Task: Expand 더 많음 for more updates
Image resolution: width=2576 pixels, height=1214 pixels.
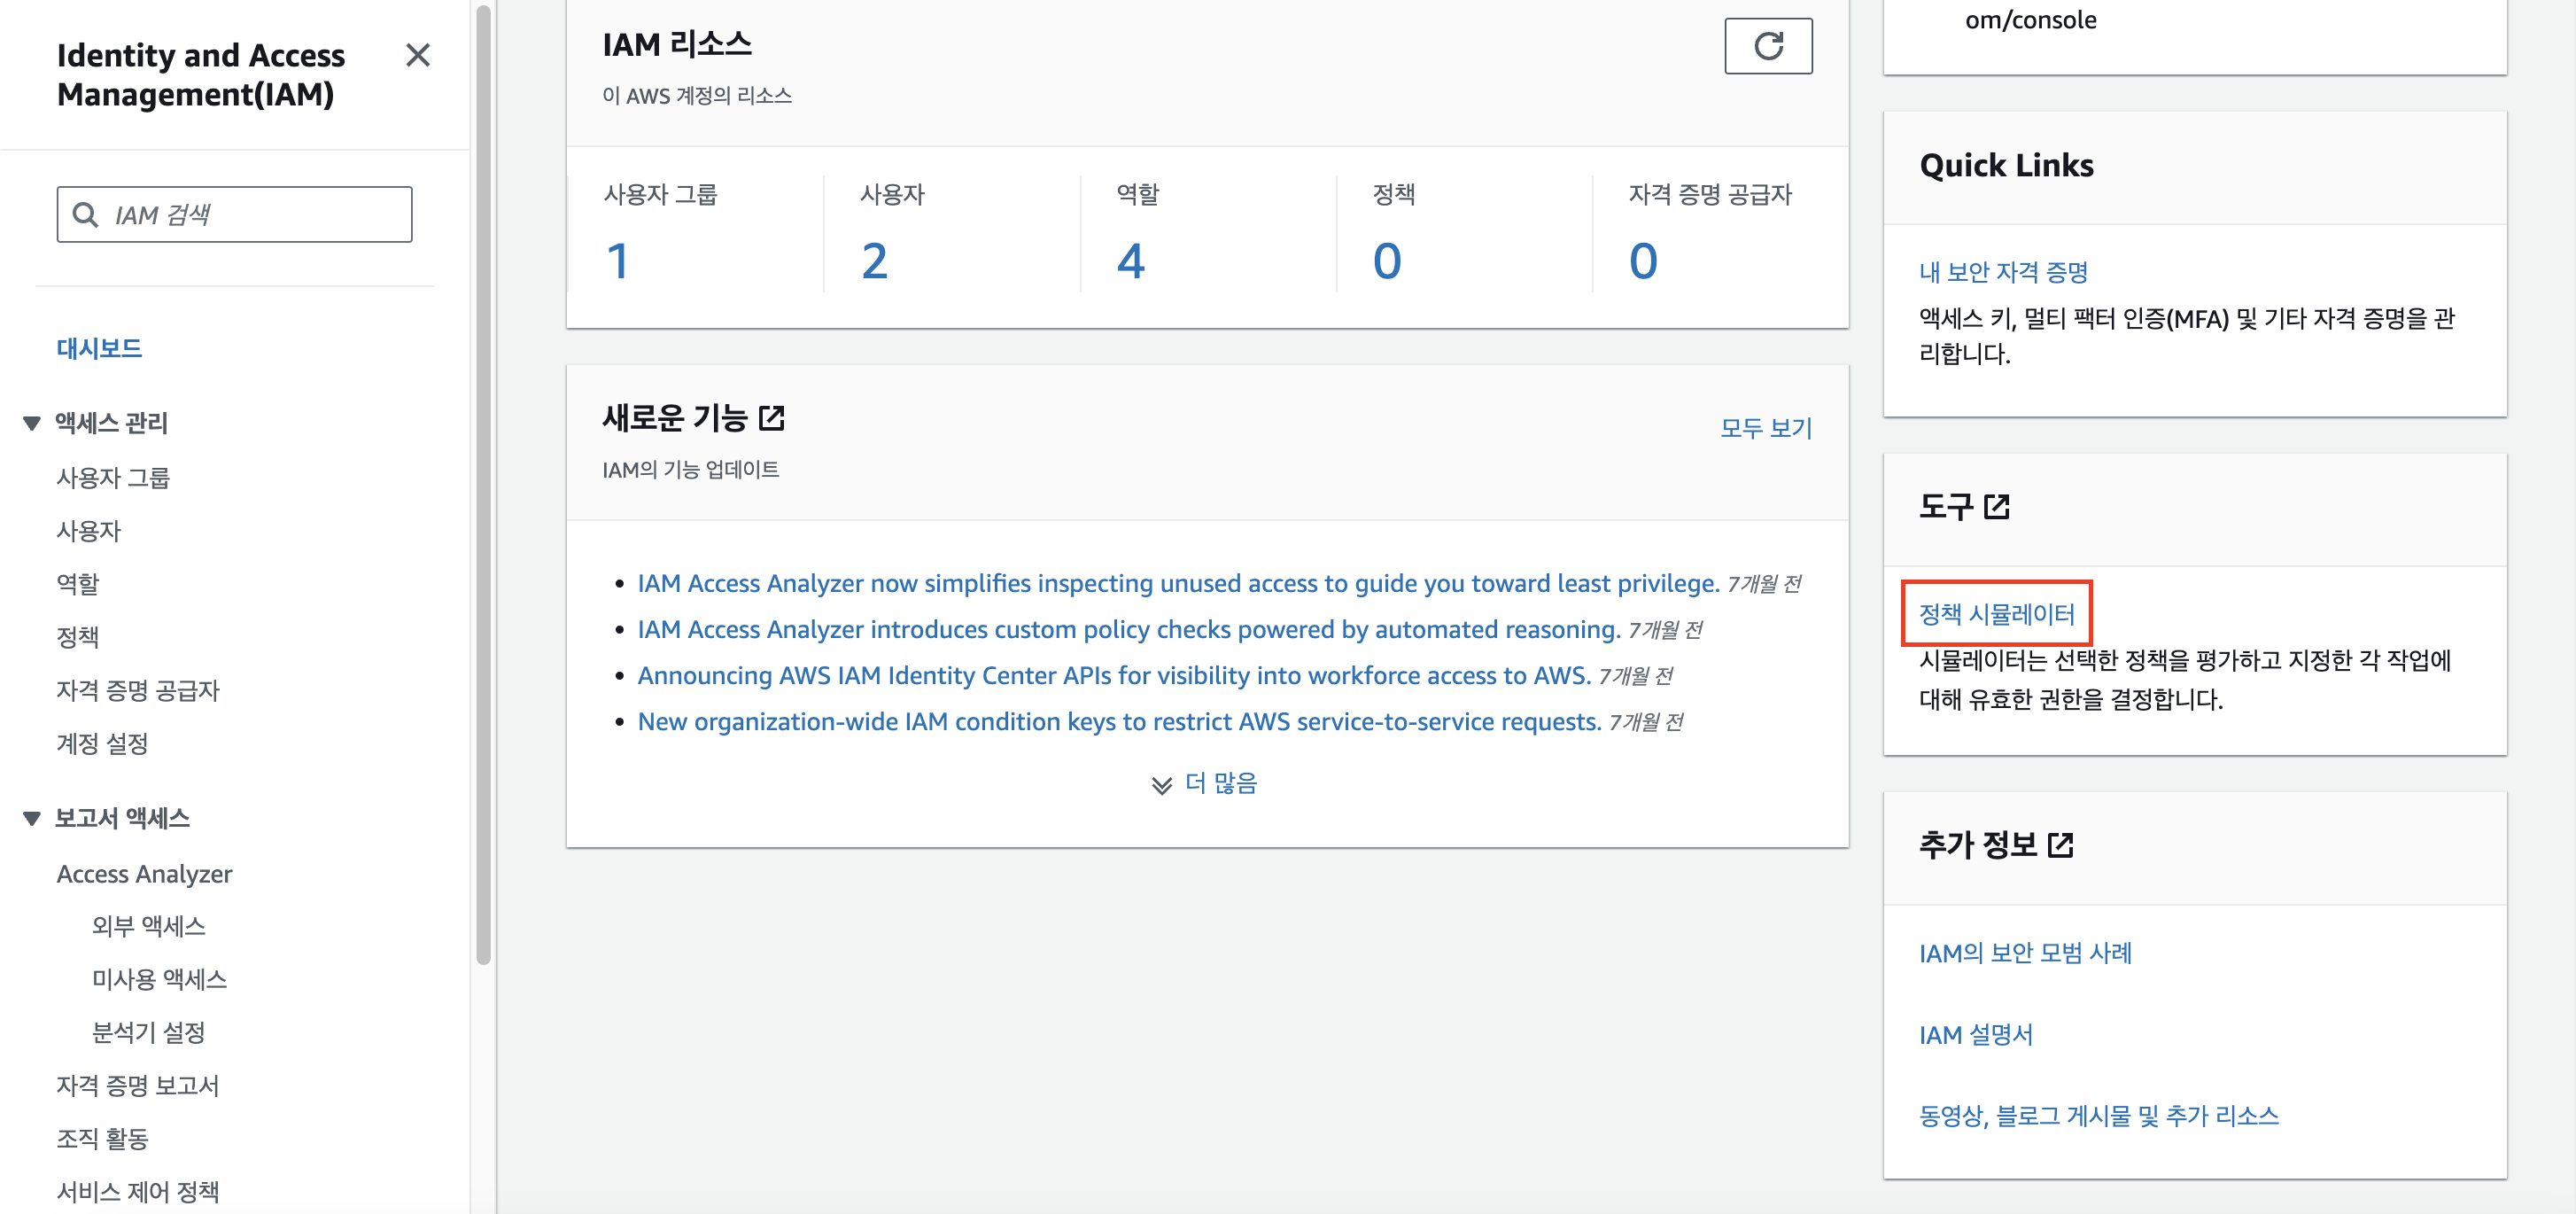Action: pyautogui.click(x=1220, y=783)
